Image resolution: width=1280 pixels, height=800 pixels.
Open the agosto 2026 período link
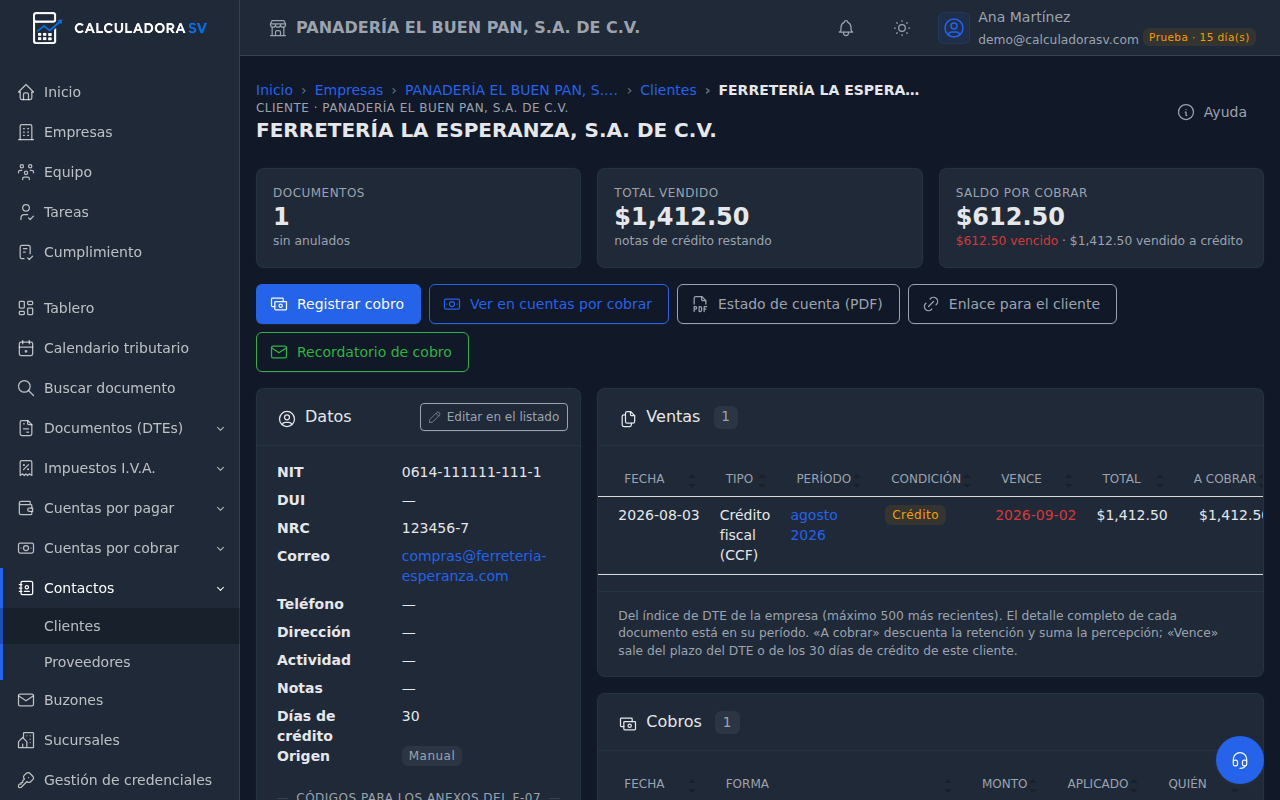click(814, 525)
